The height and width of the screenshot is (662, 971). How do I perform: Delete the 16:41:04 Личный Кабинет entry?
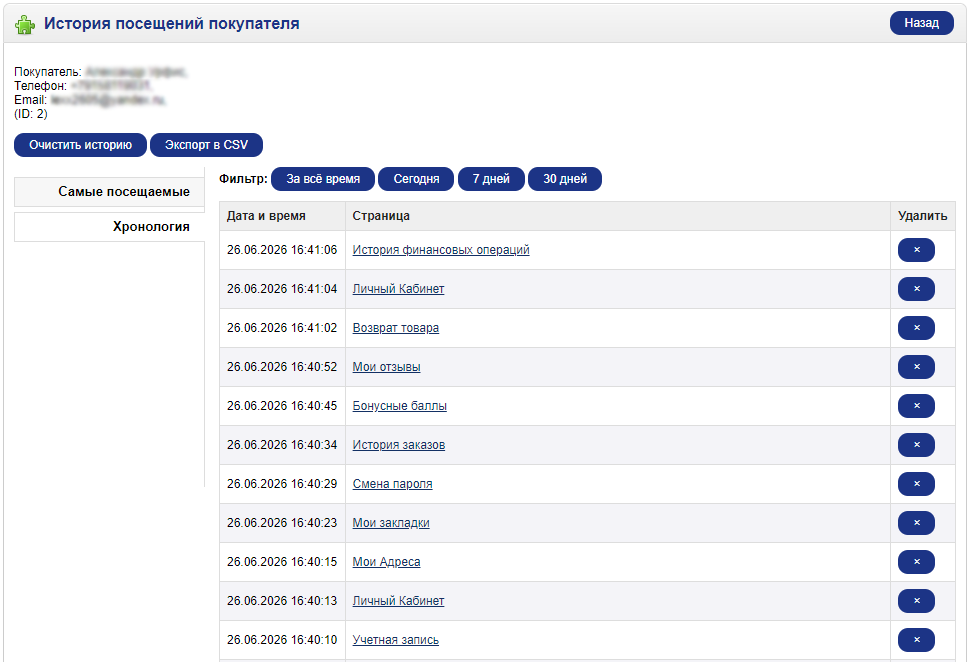point(916,289)
